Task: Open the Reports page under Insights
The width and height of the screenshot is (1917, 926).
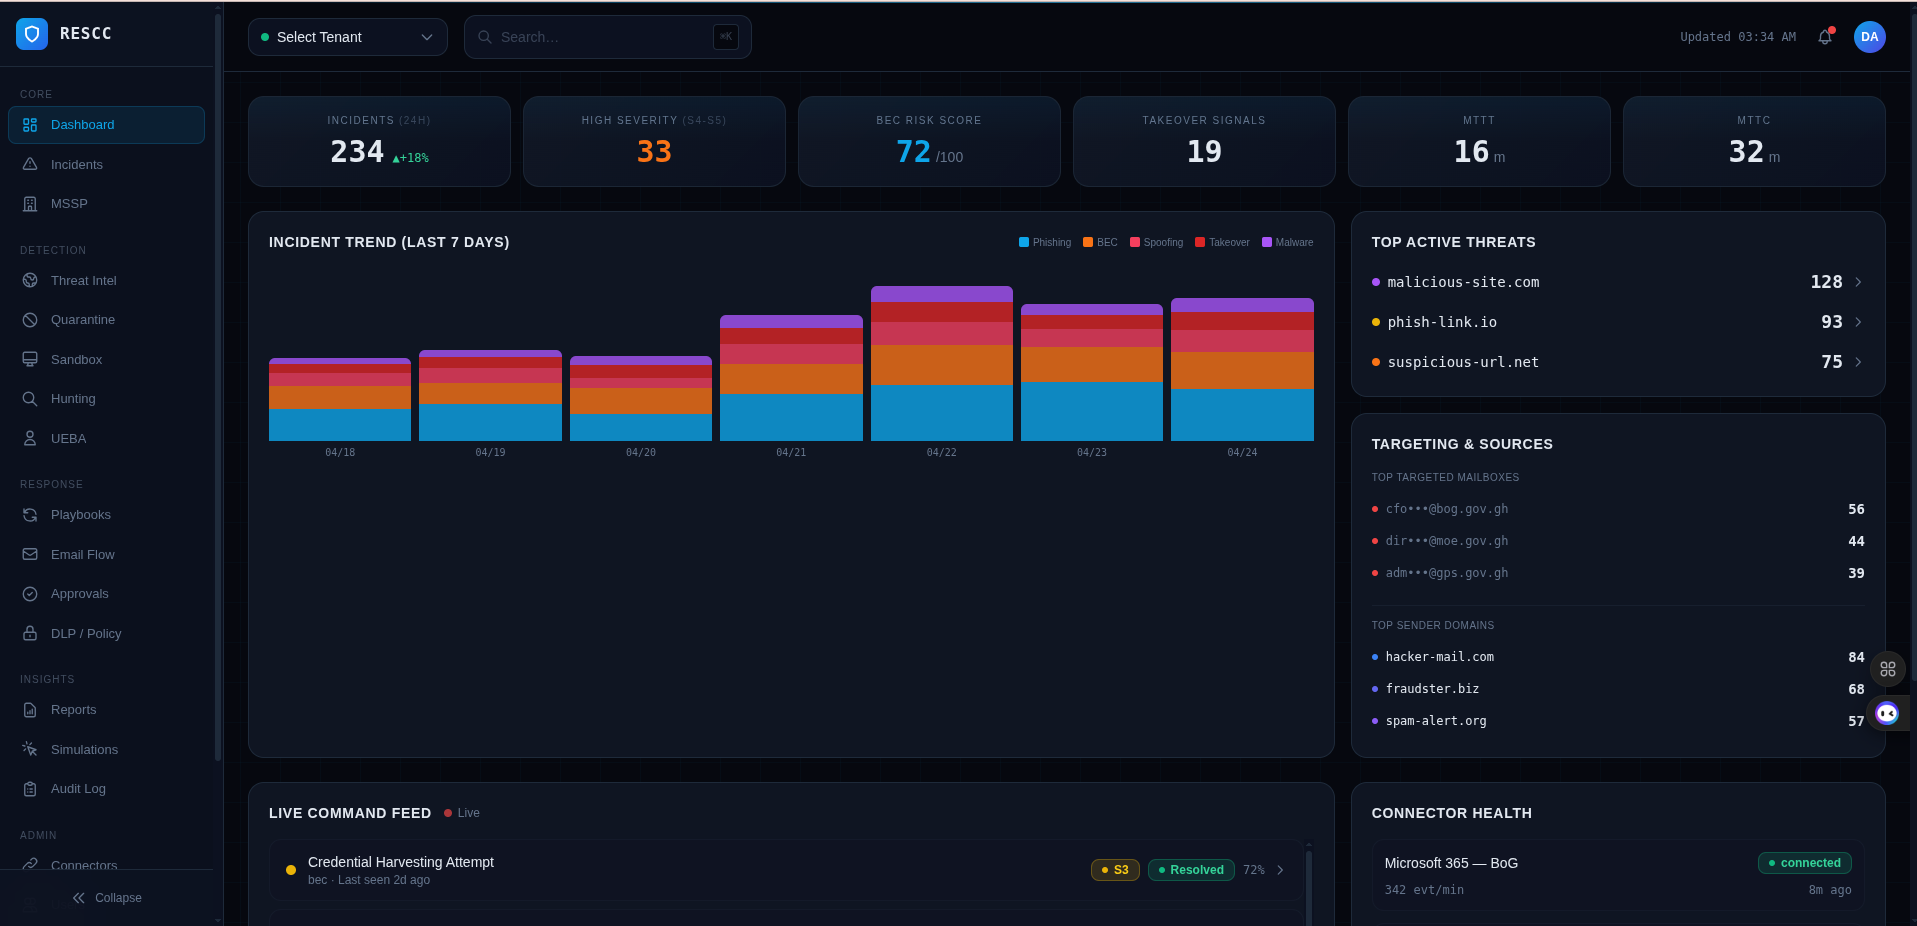Action: (x=72, y=709)
